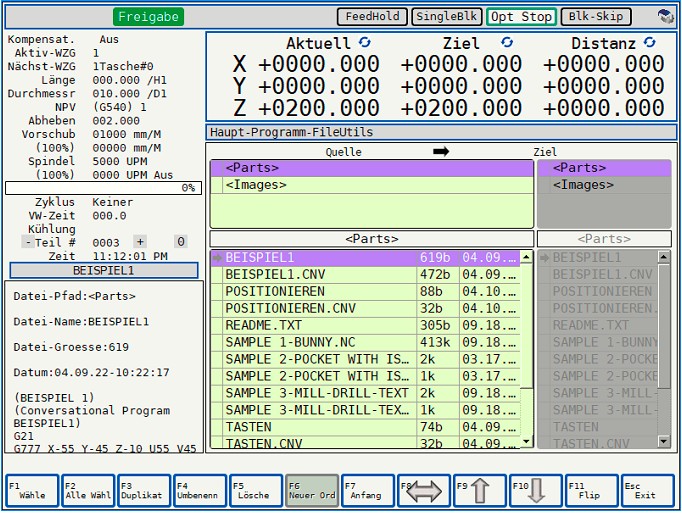Click Vorschub value 01000 mm/M

click(x=127, y=134)
